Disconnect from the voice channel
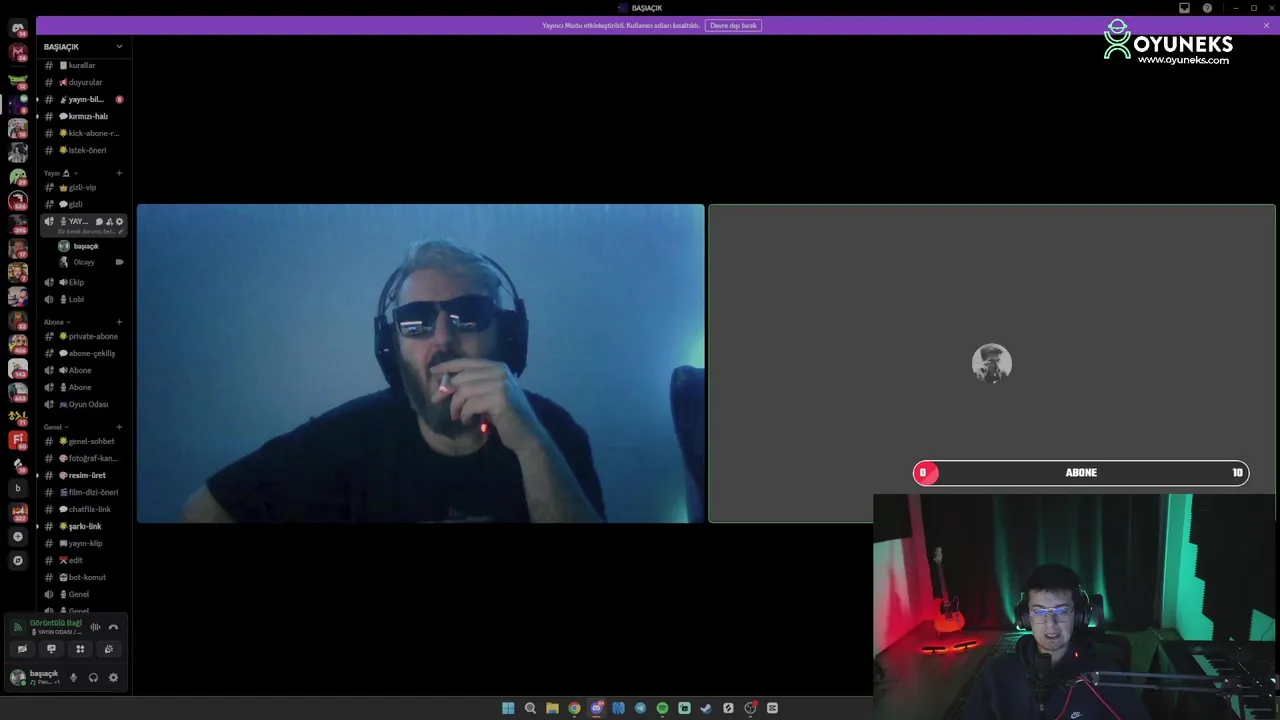1280x720 pixels. click(113, 627)
